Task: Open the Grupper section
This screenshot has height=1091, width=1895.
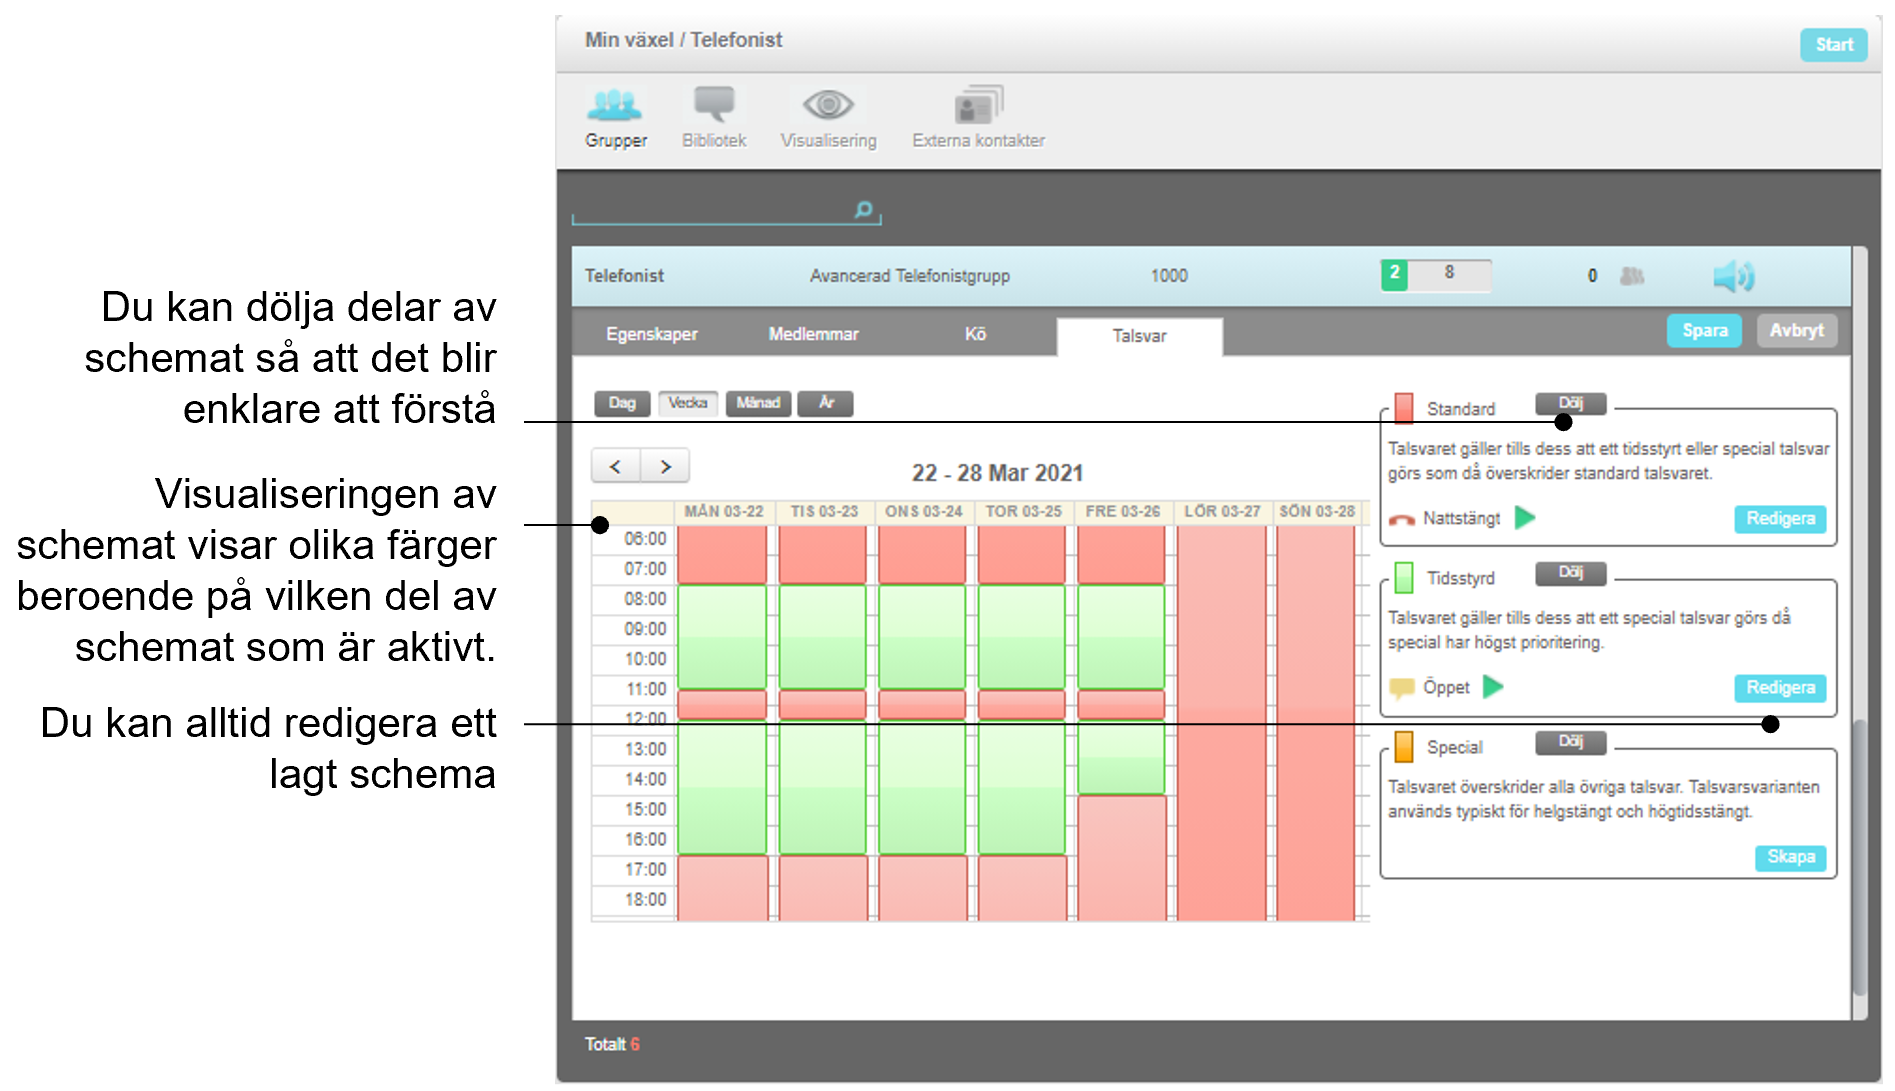Action: 615,118
